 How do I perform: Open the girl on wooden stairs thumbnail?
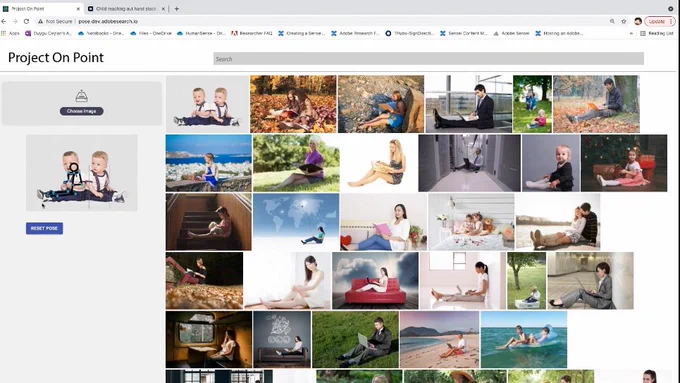pyautogui.click(x=209, y=222)
